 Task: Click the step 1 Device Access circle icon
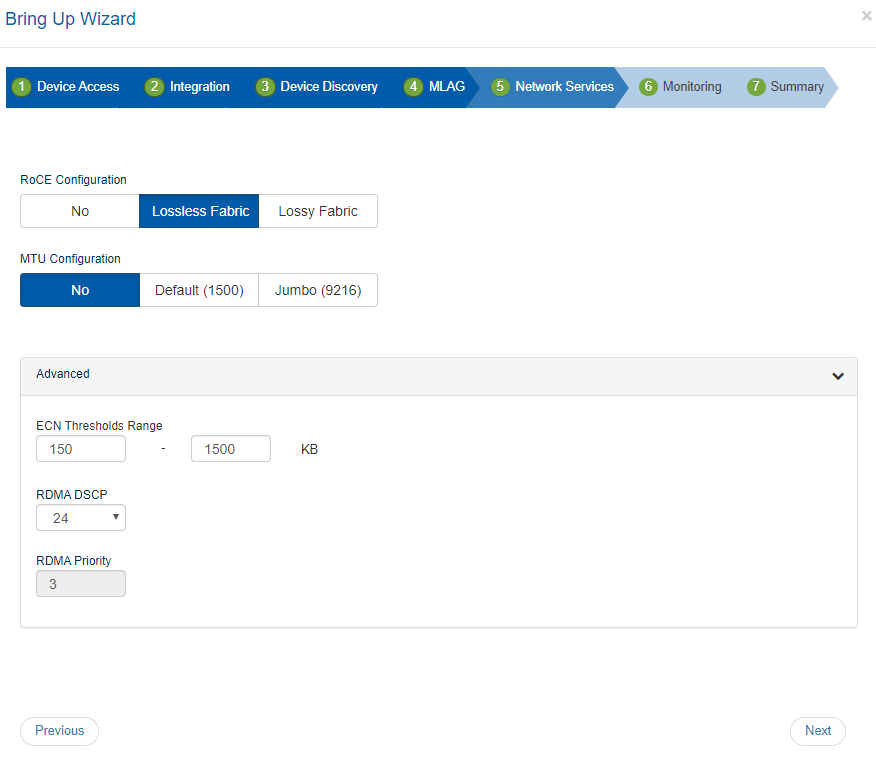pyautogui.click(x=22, y=87)
